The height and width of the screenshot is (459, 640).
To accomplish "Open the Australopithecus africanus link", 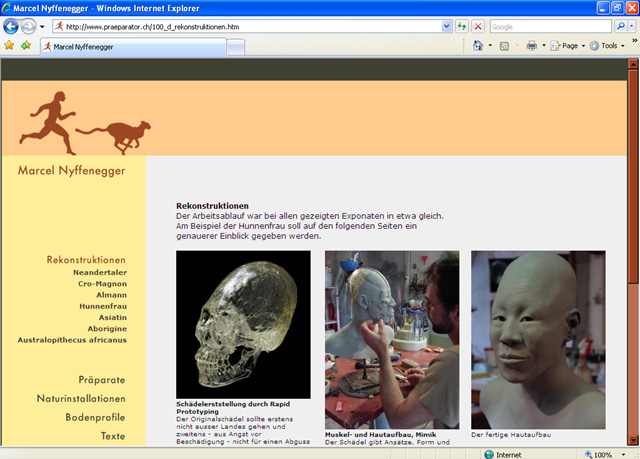I will [x=72, y=340].
